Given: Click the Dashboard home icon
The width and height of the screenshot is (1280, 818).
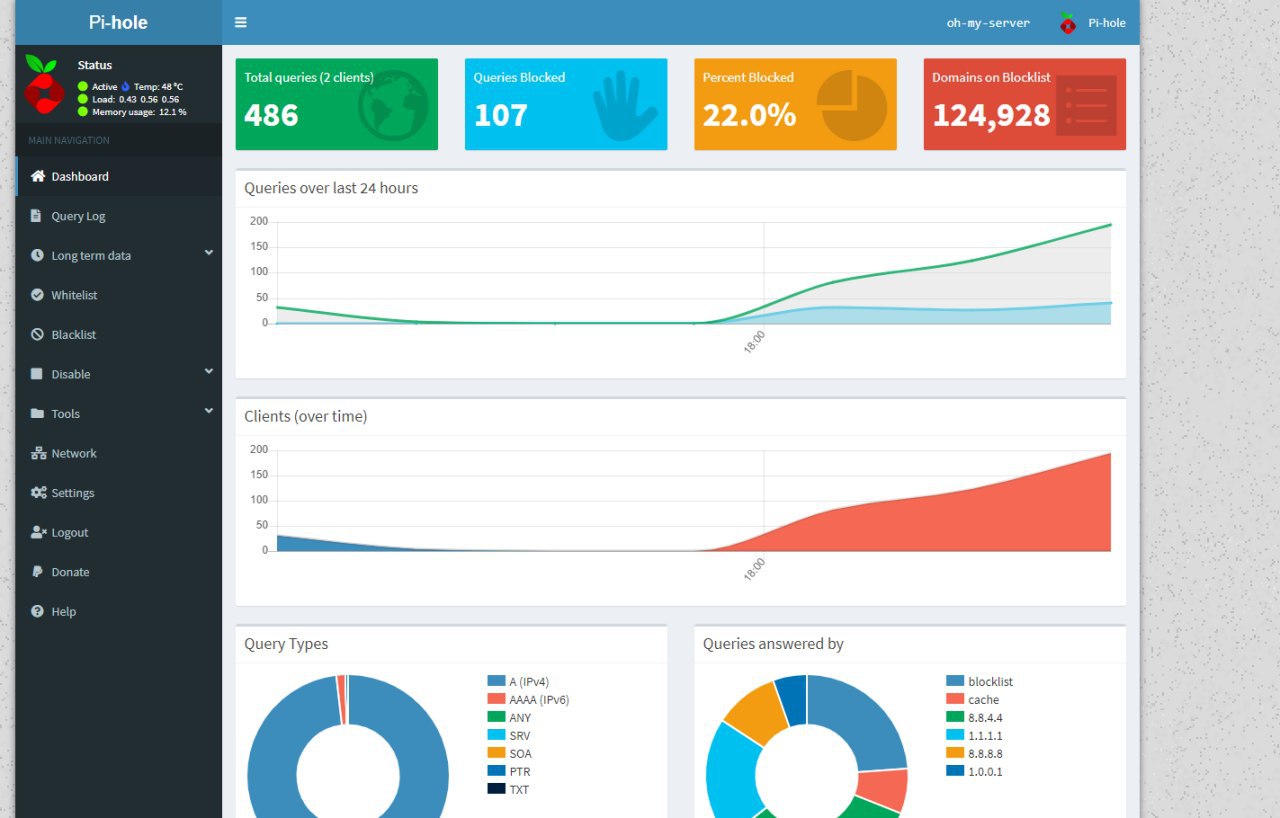Looking at the screenshot, I should [38, 176].
